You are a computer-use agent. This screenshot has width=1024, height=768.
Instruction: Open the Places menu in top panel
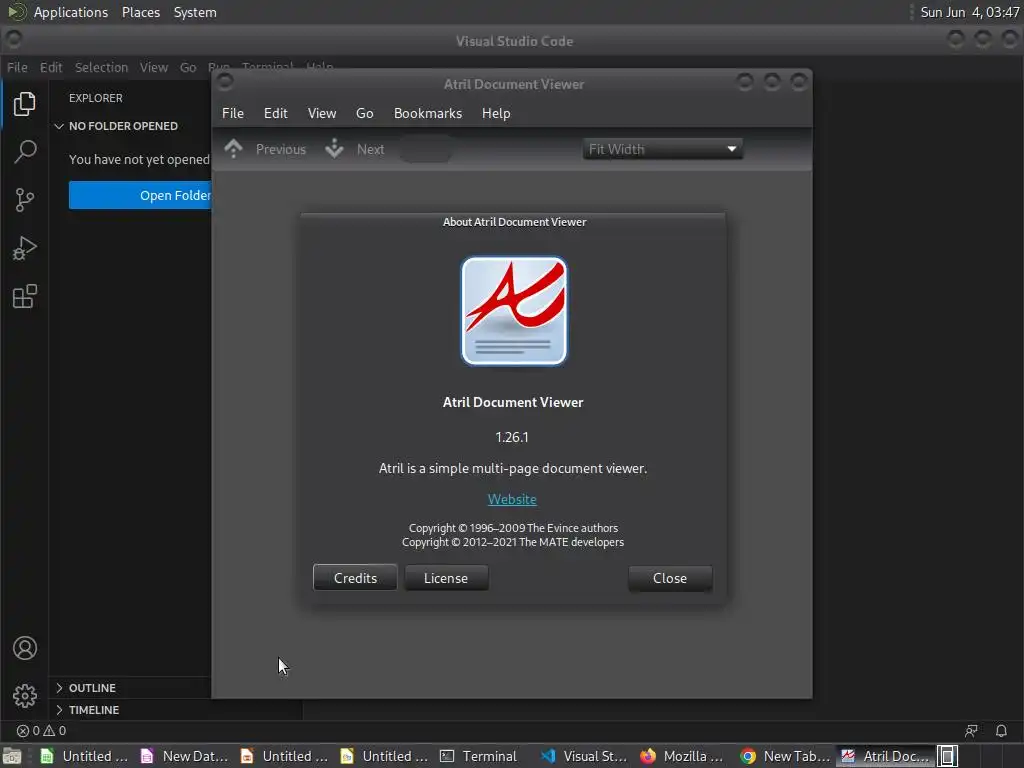tap(140, 12)
